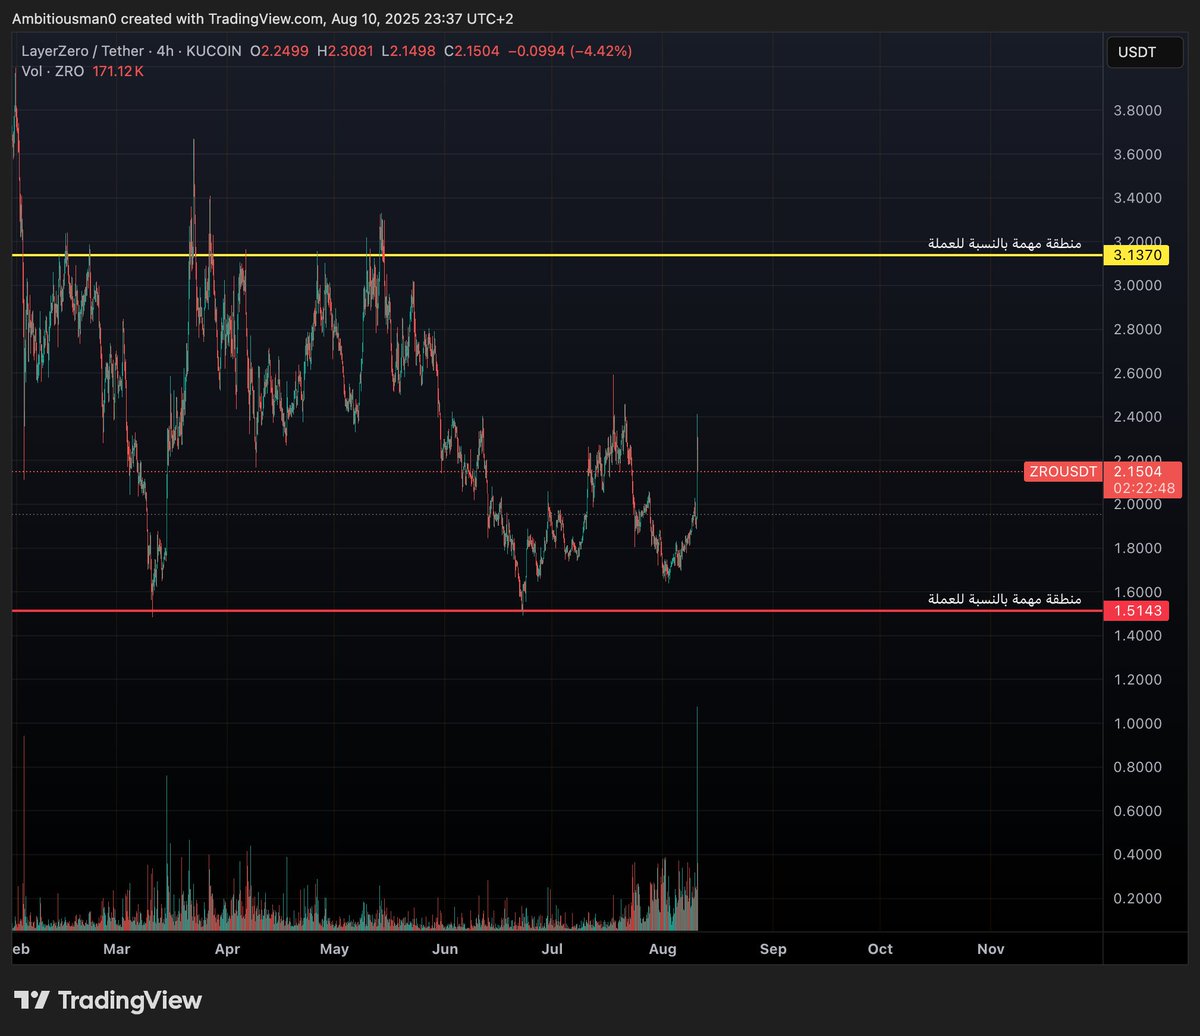Screen dimensions: 1200x1036
Task: Click the Aug label on the time axis
Action: click(x=664, y=948)
